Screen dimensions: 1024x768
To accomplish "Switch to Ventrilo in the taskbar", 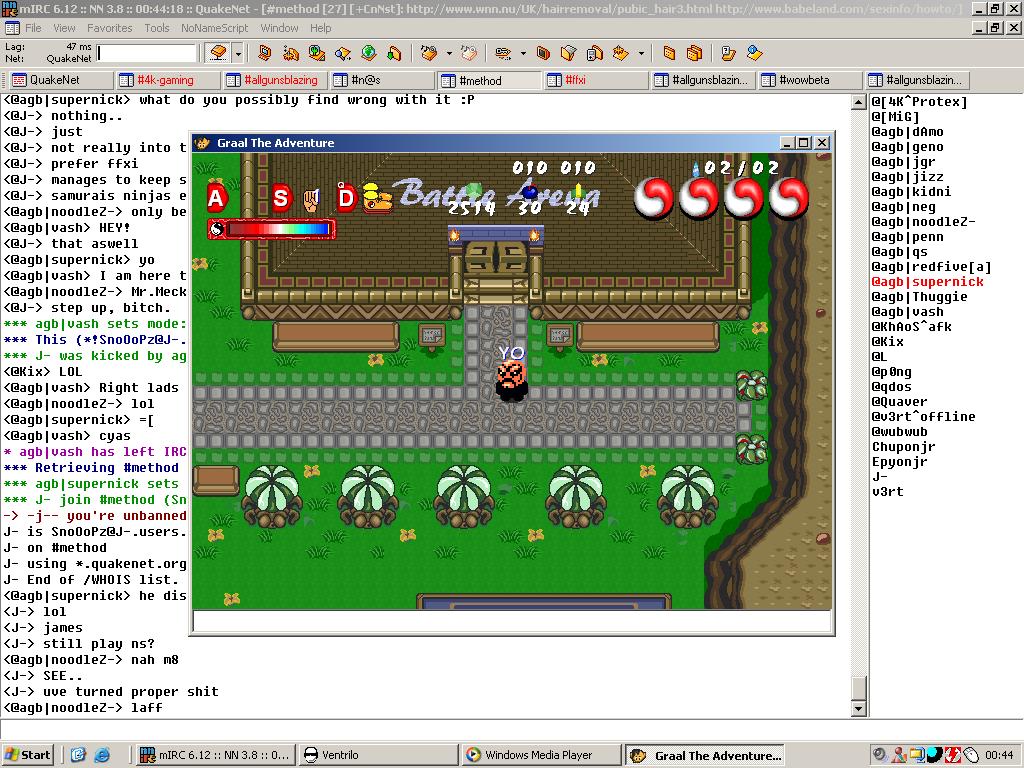I will click(x=378, y=755).
